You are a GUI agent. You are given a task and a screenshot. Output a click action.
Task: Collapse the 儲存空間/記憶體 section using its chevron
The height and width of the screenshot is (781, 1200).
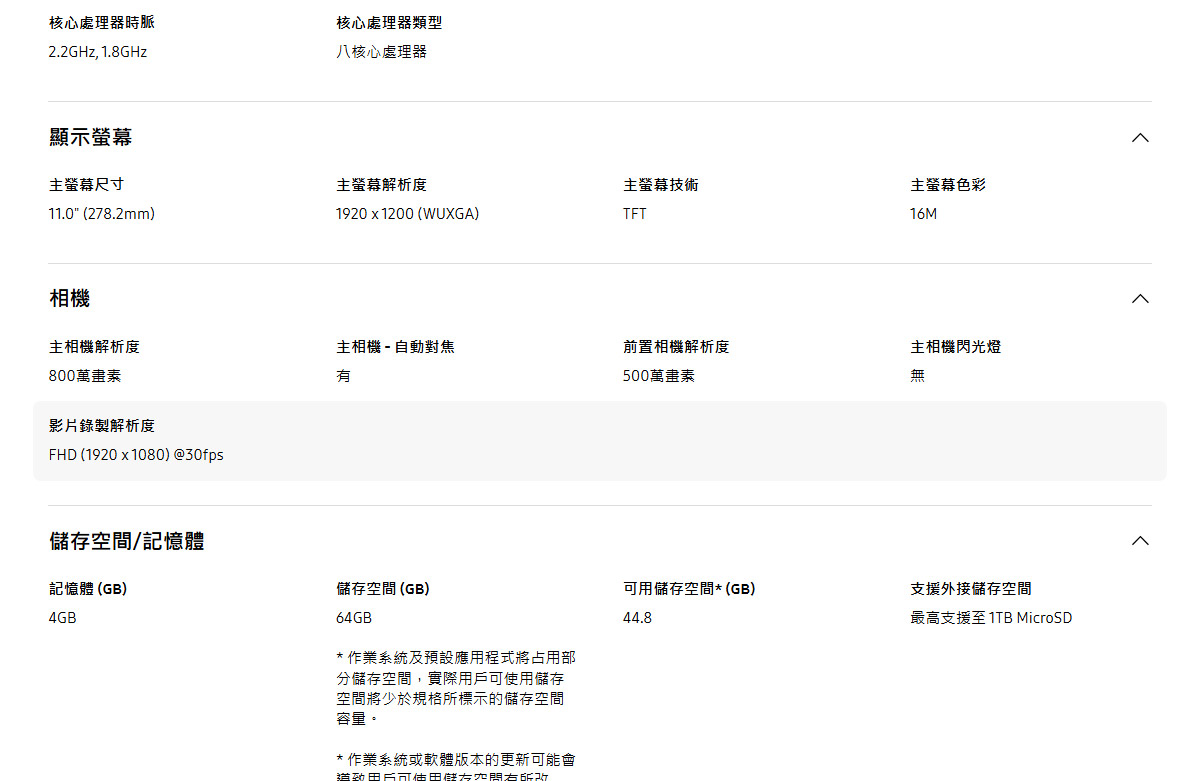pos(1139,541)
